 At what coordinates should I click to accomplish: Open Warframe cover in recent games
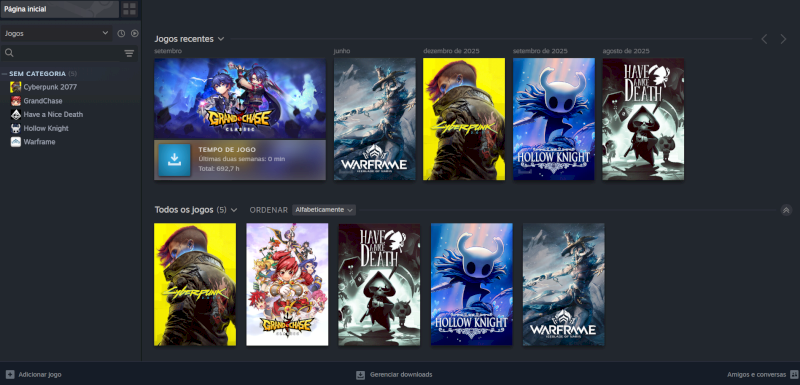tap(374, 119)
